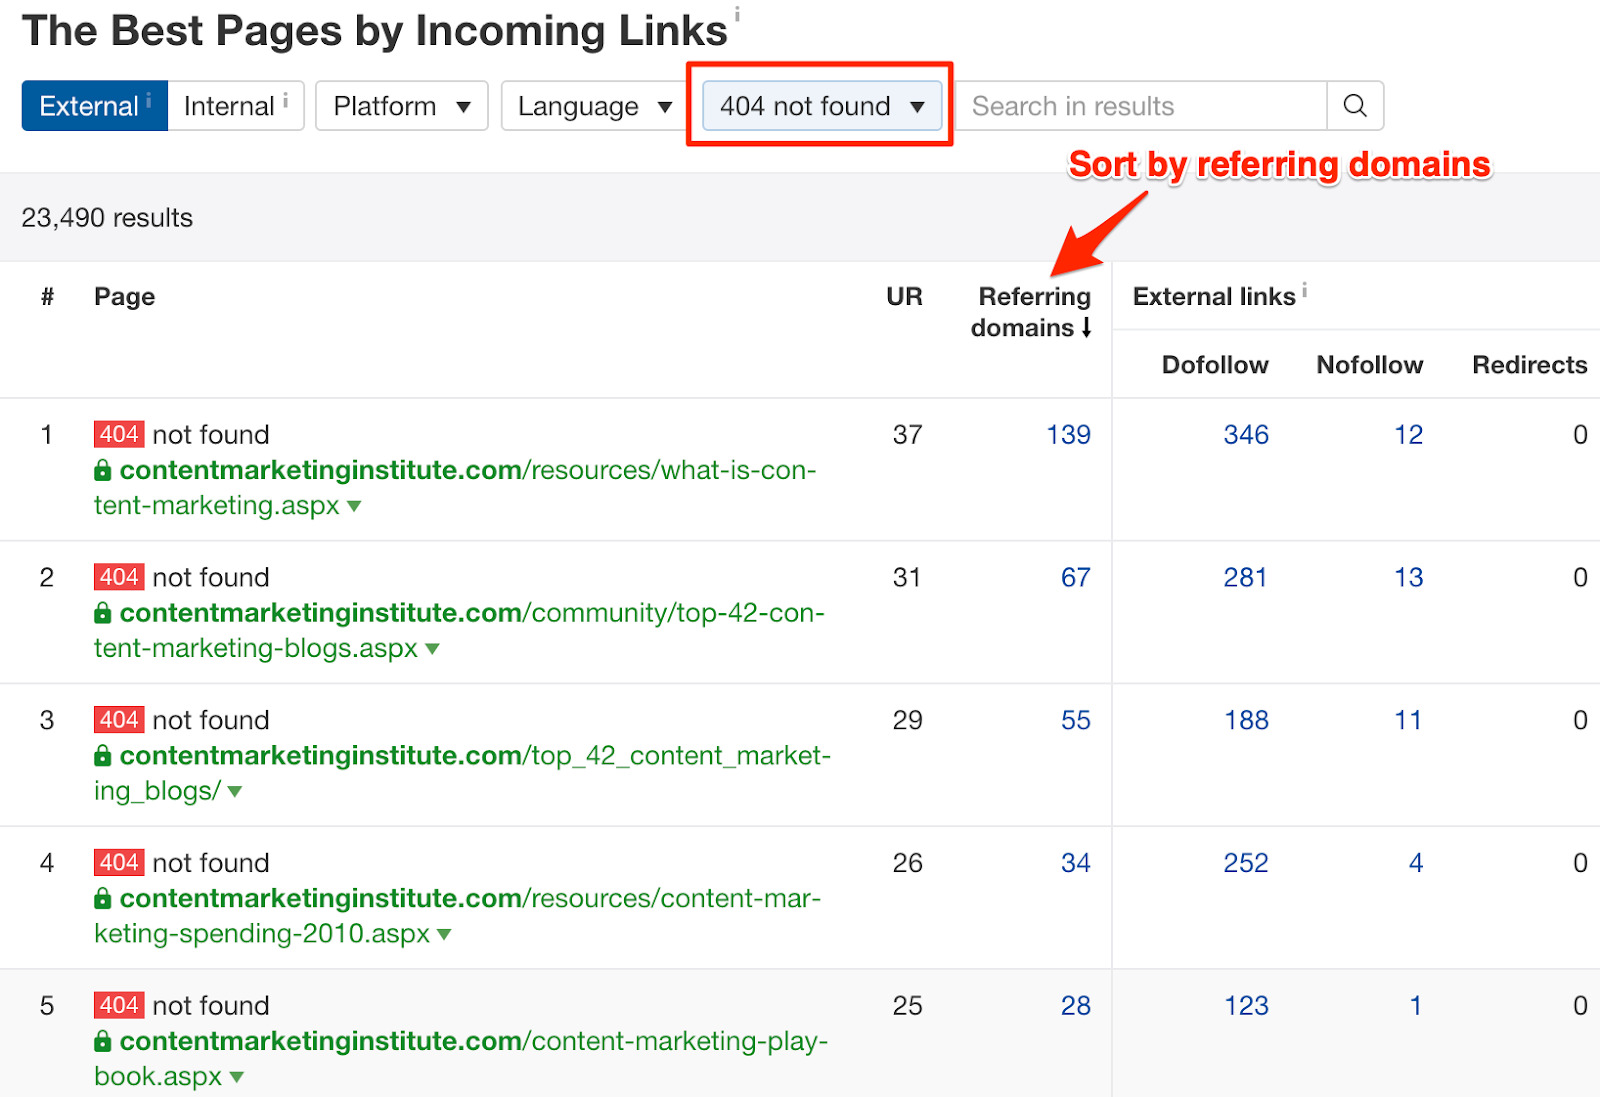
Task: Sort by Referring domains column header
Action: [1031, 312]
